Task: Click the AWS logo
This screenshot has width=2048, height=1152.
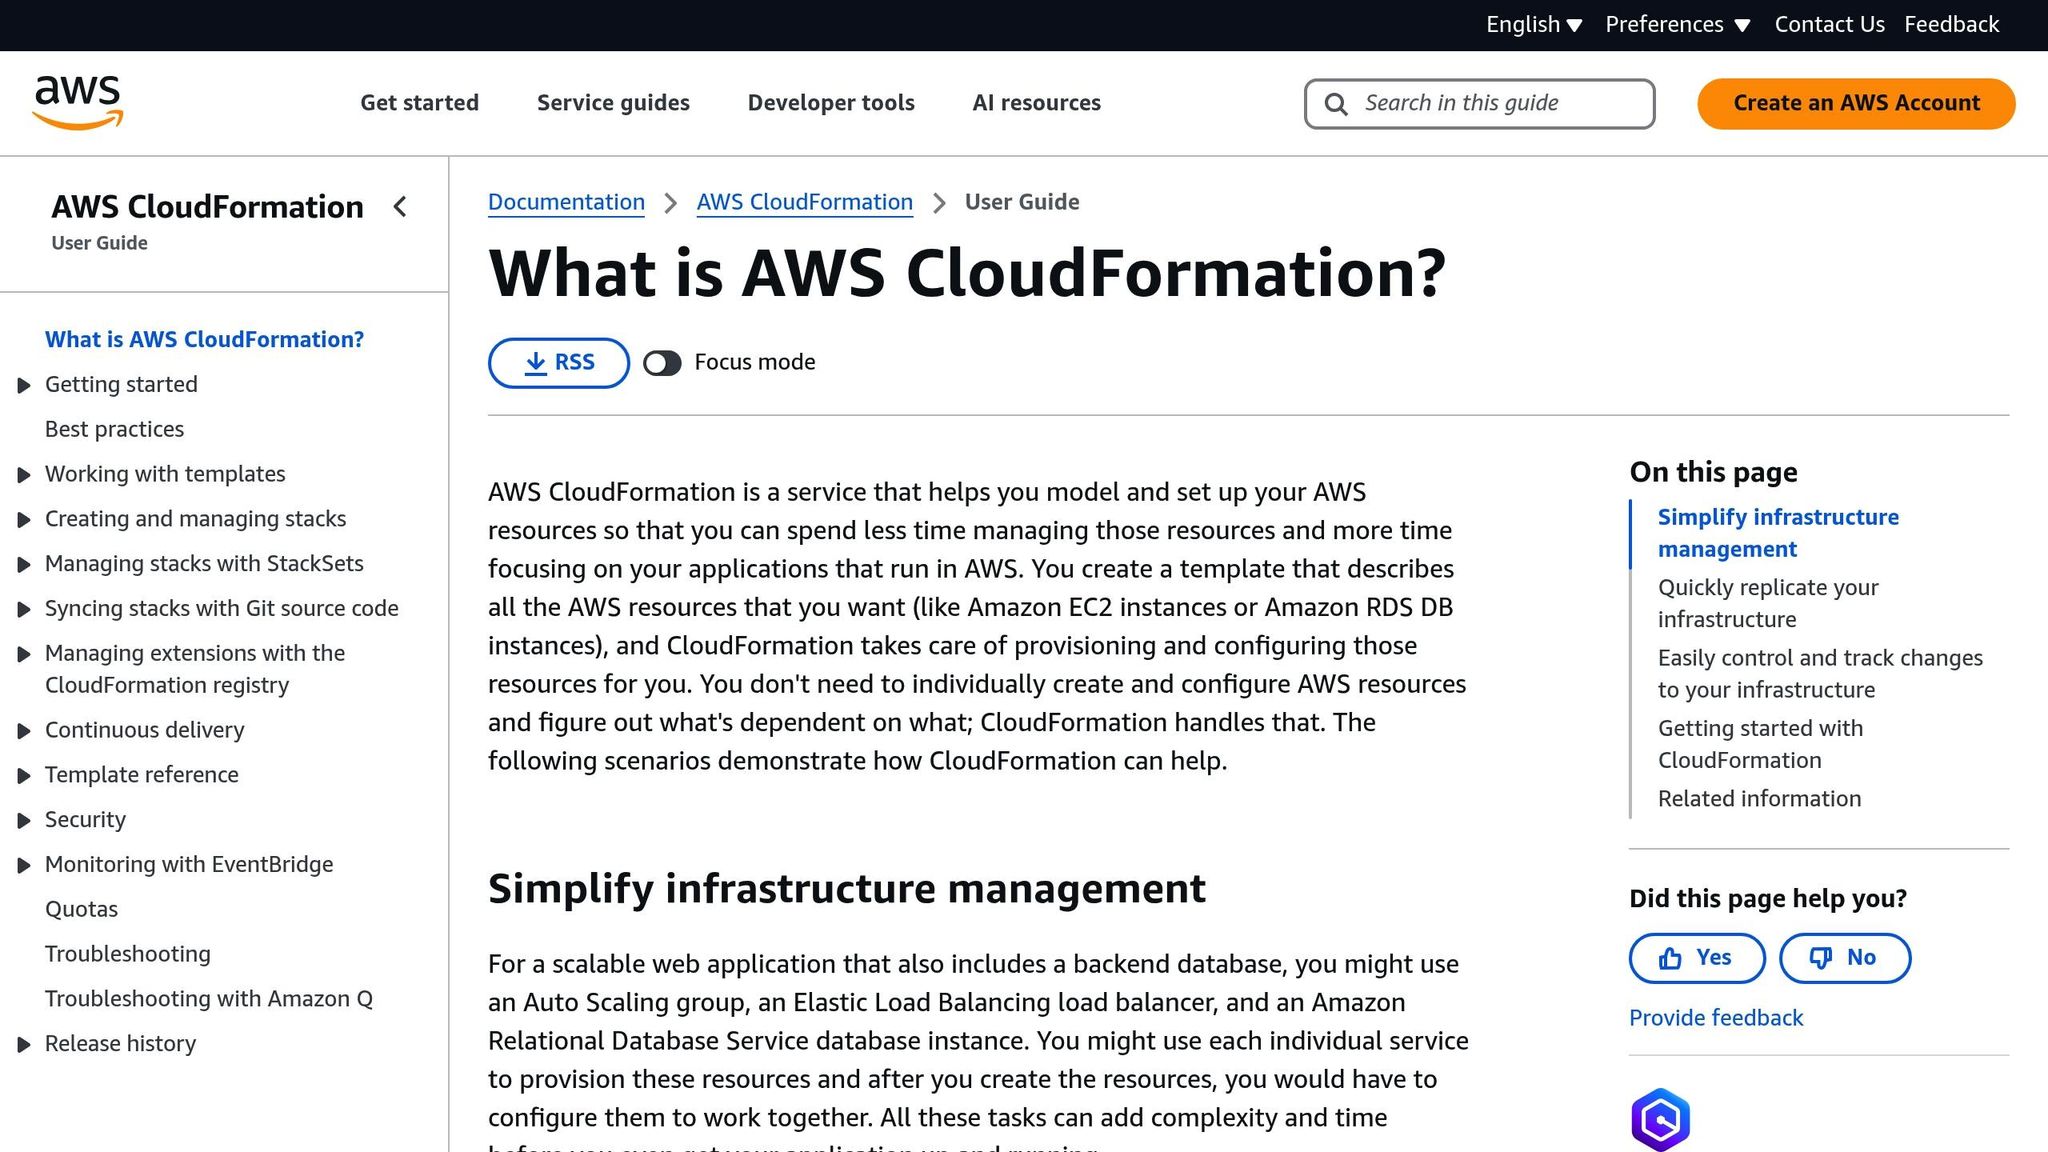Action: [78, 103]
